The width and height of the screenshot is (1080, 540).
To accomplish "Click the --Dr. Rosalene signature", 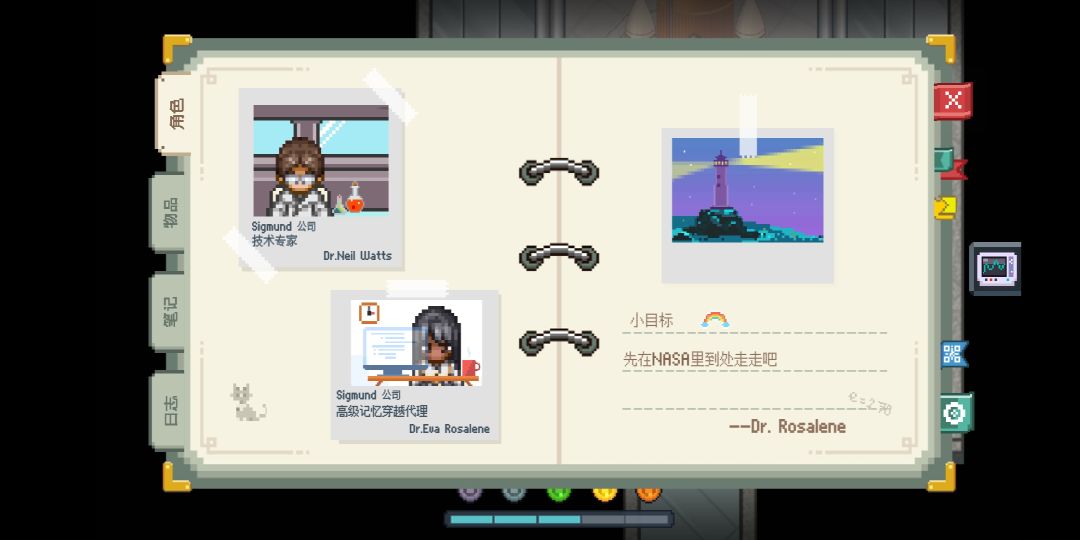I will click(787, 426).
